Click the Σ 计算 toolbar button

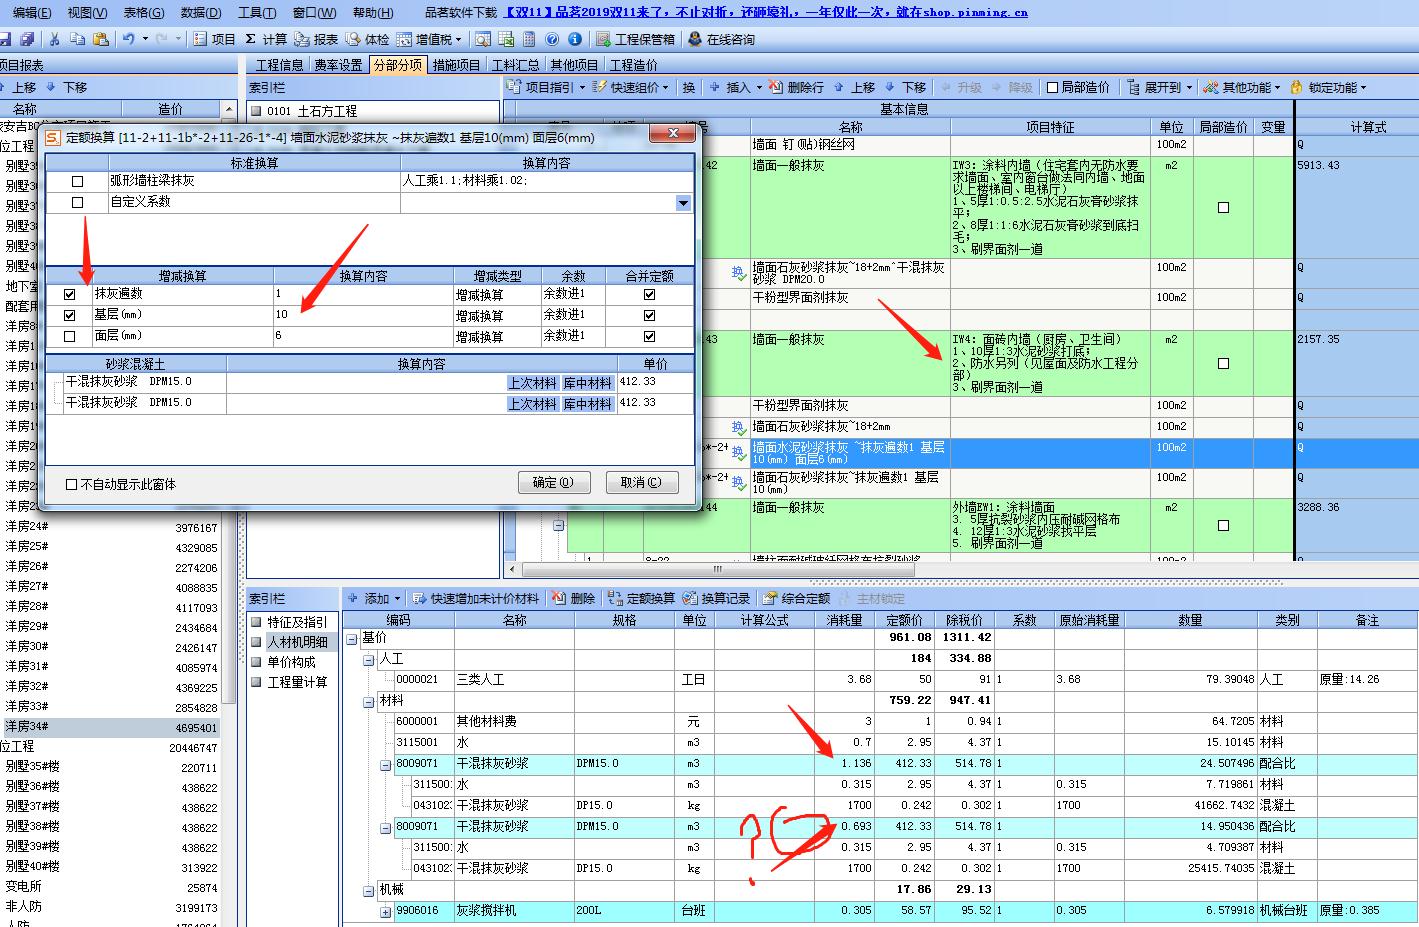pyautogui.click(x=266, y=39)
